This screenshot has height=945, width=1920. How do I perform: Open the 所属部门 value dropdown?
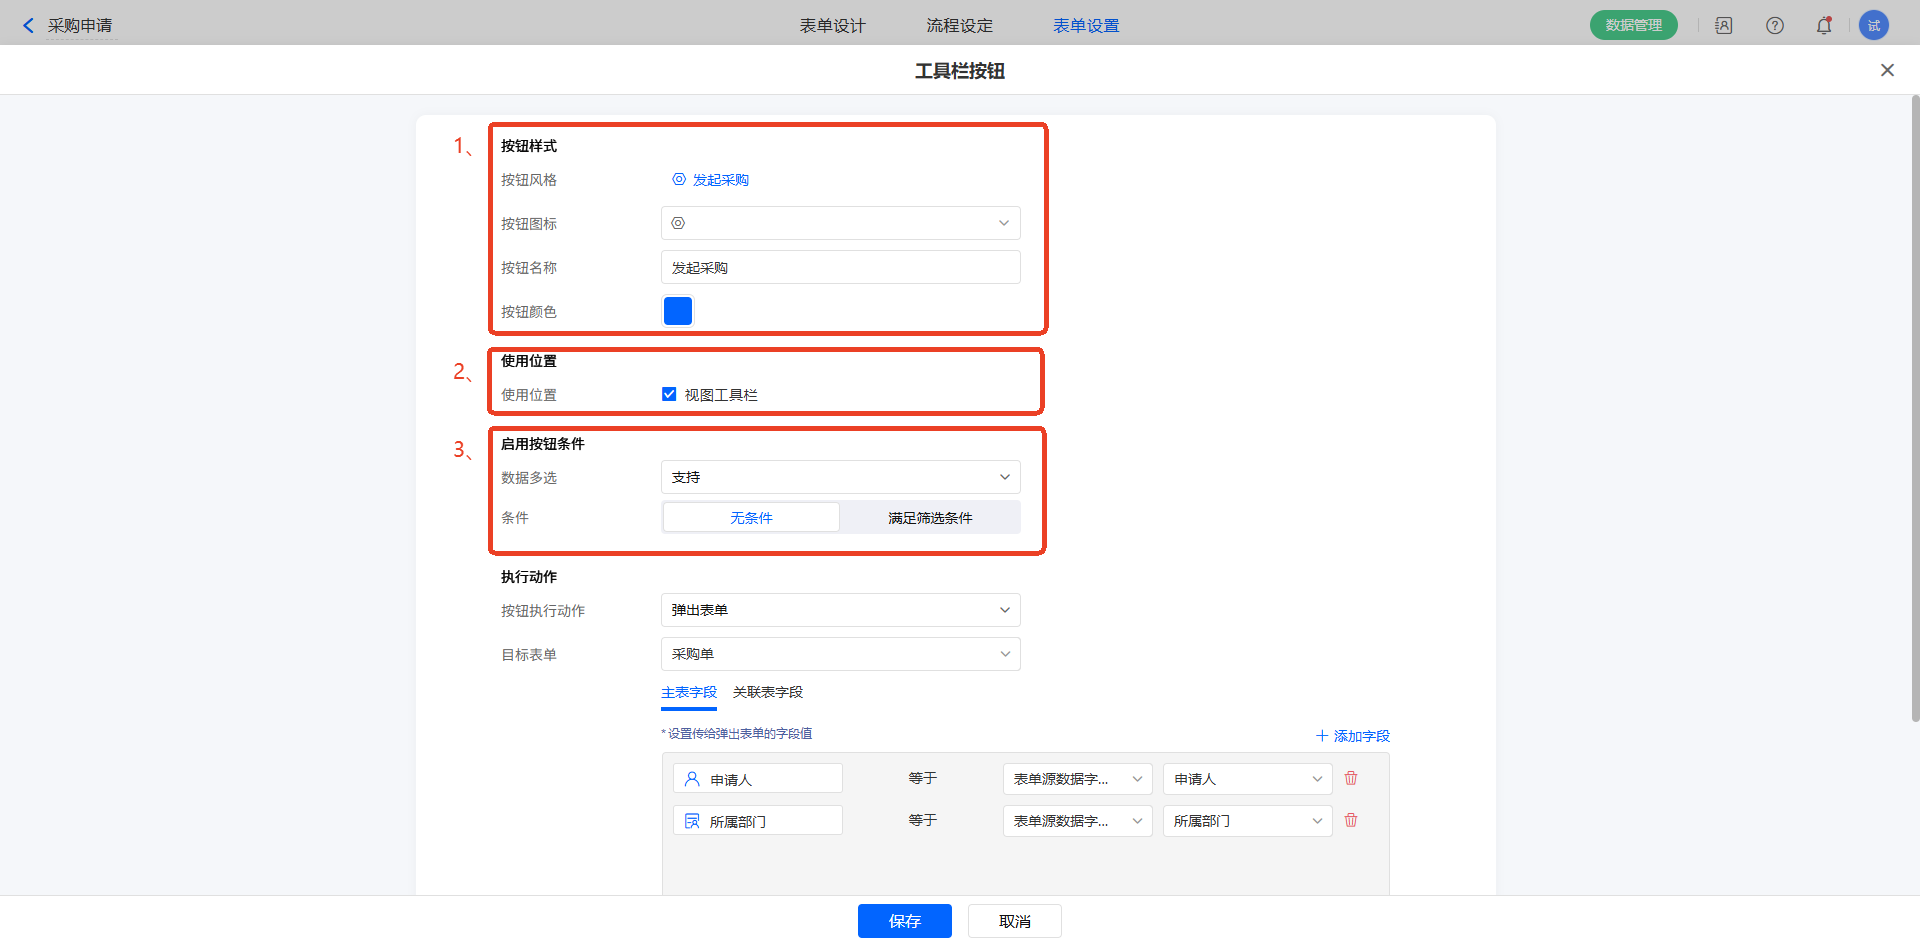tap(1248, 820)
